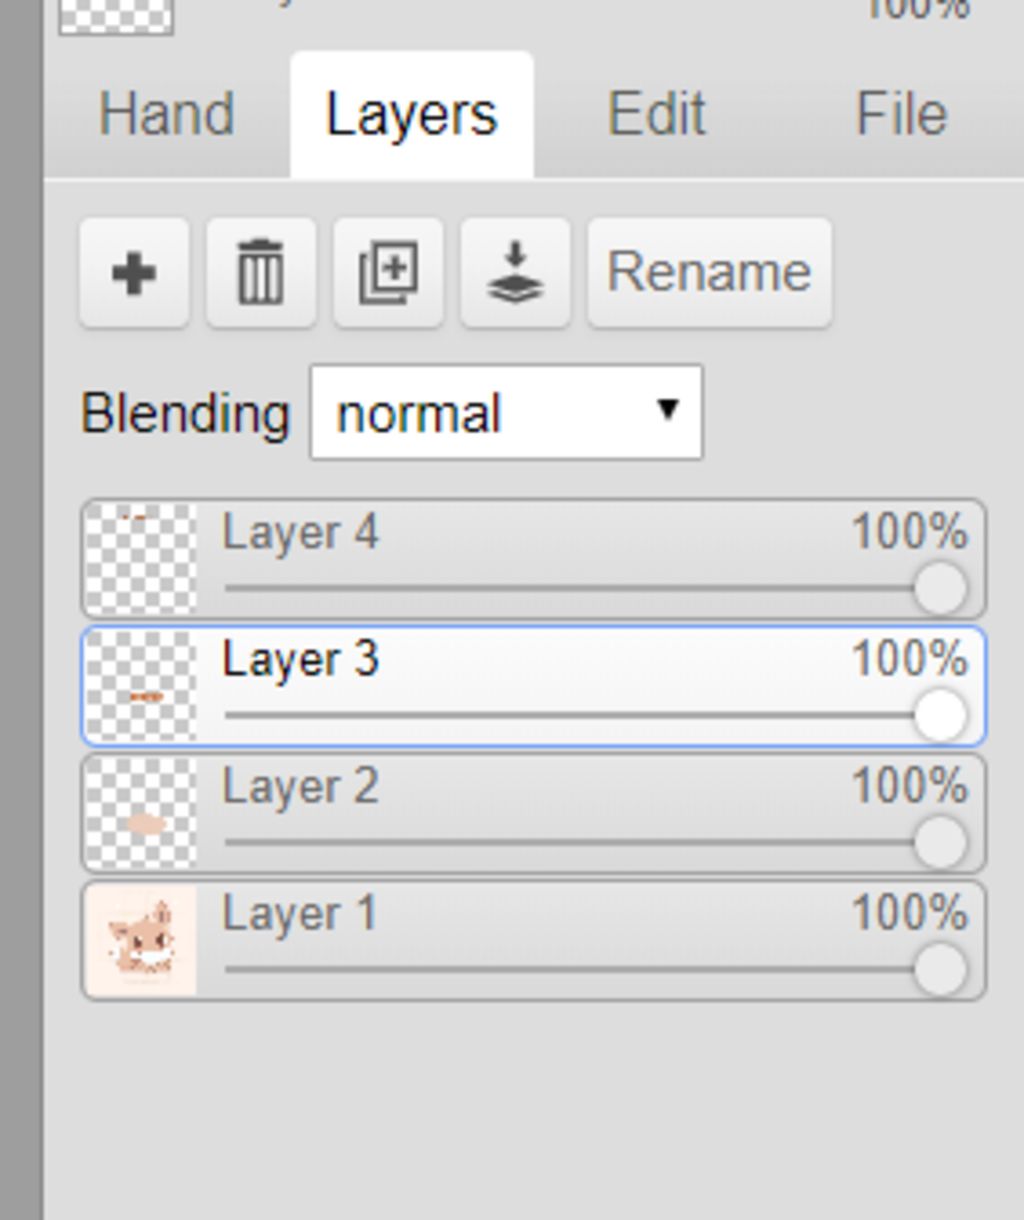The image size is (1024, 1220).
Task: Click the Layer 1 fox thumbnail
Action: pyautogui.click(x=140, y=940)
